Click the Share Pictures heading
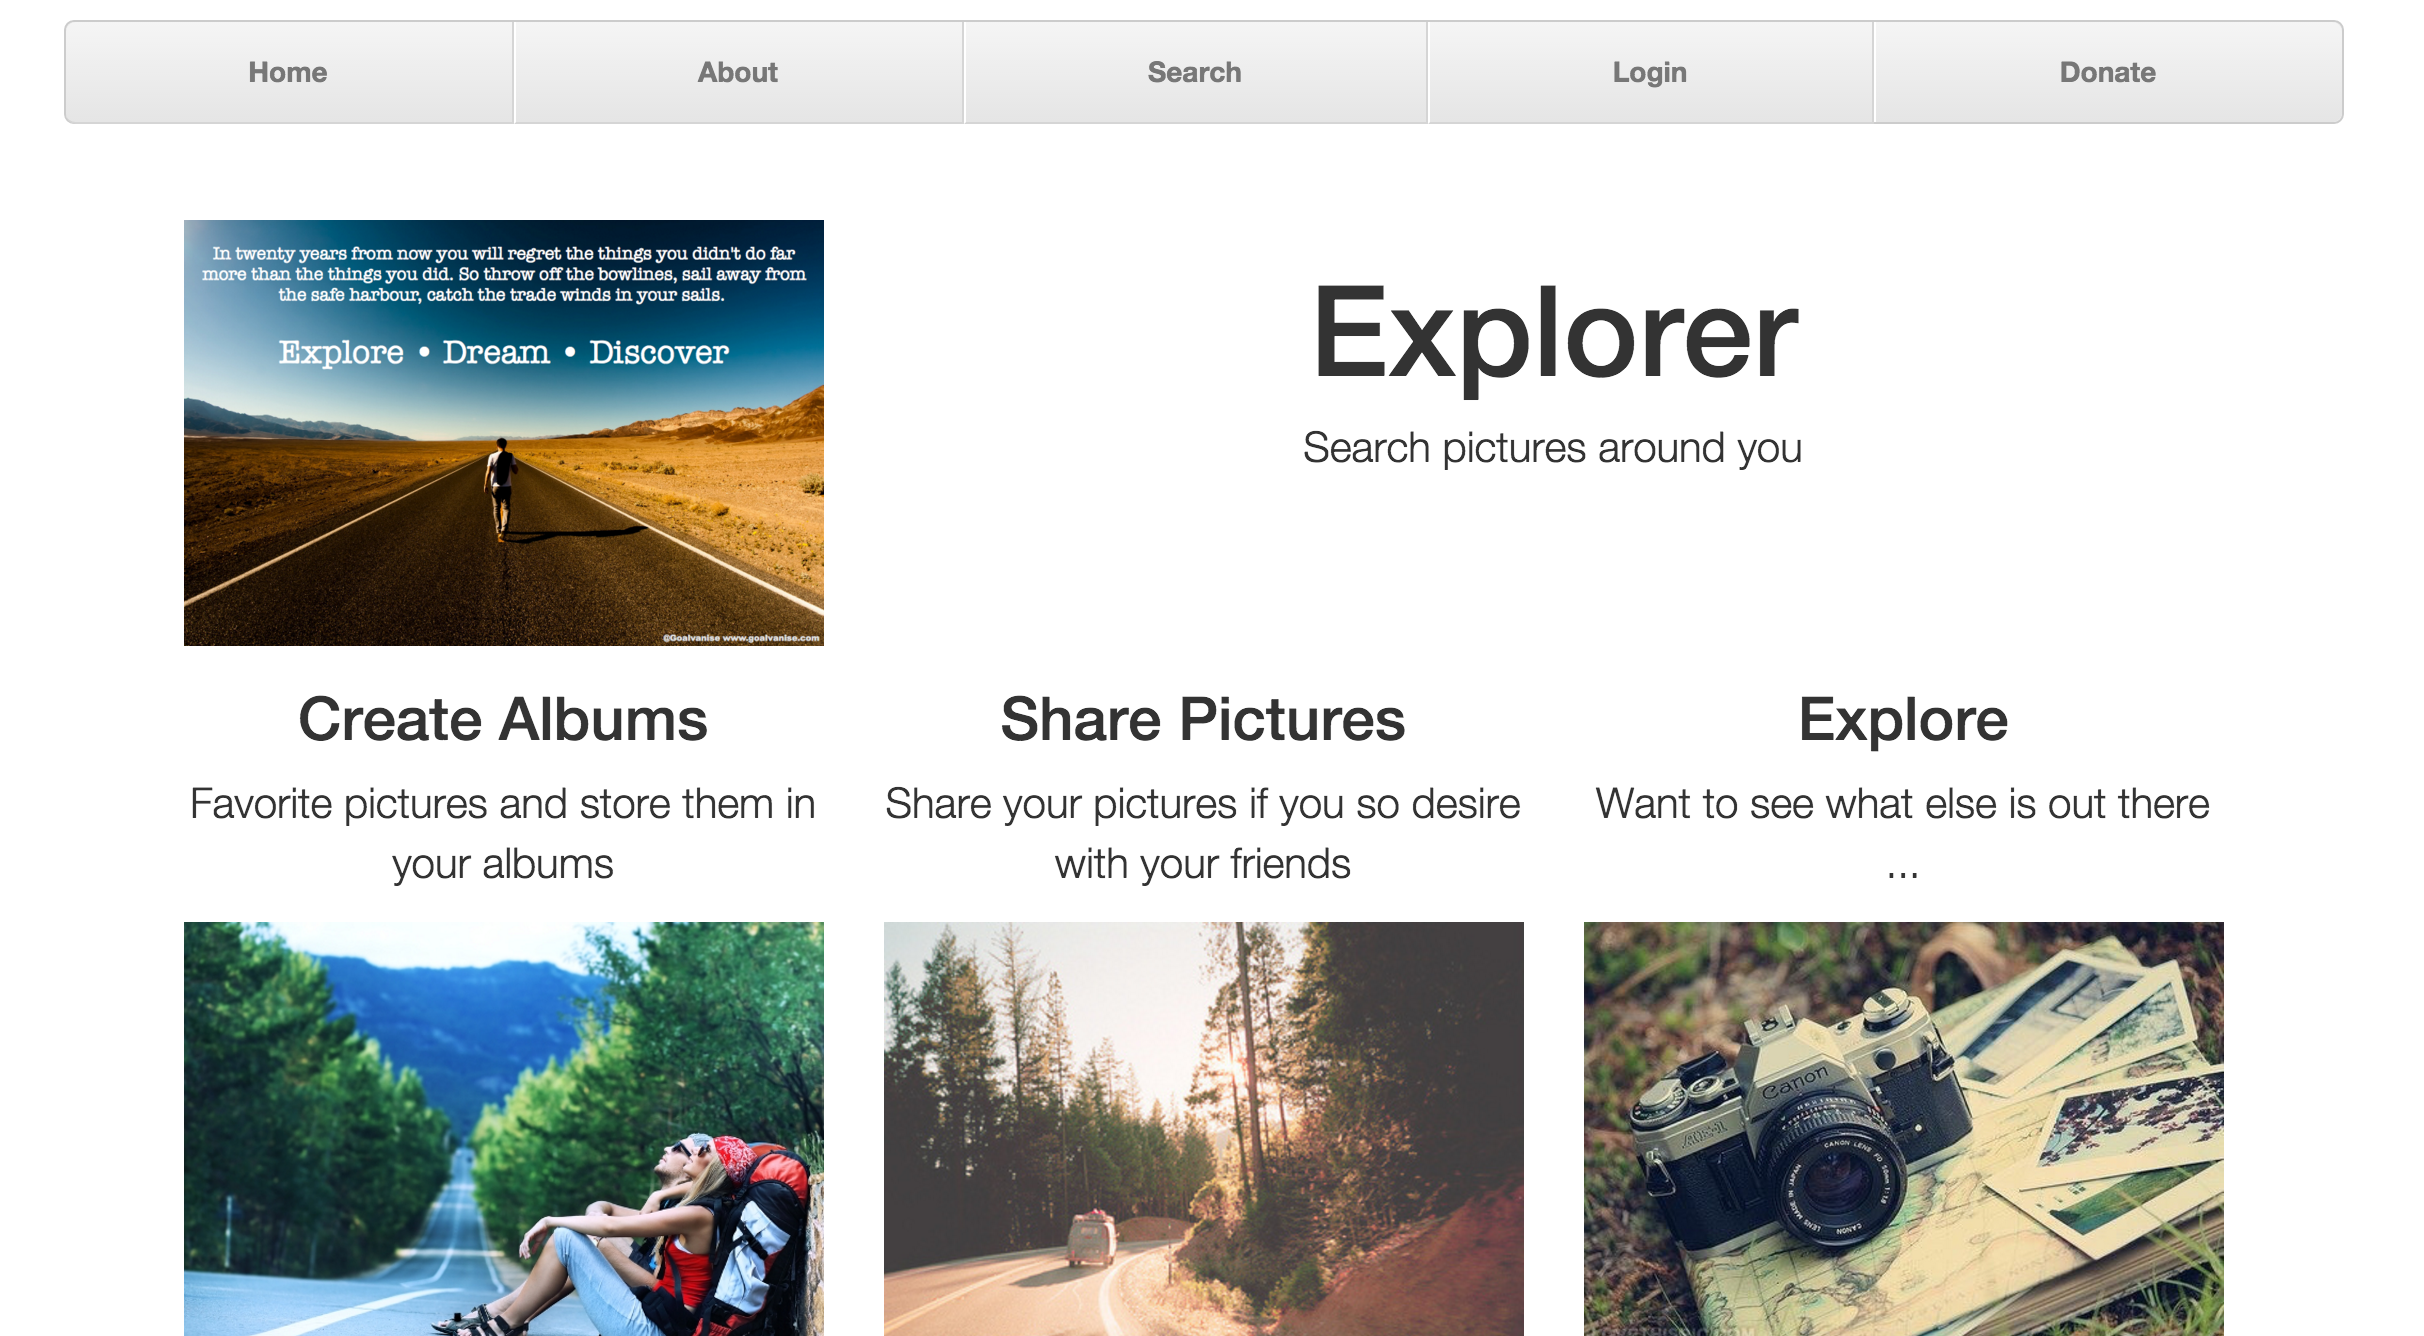This screenshot has width=2424, height=1336. (1203, 720)
